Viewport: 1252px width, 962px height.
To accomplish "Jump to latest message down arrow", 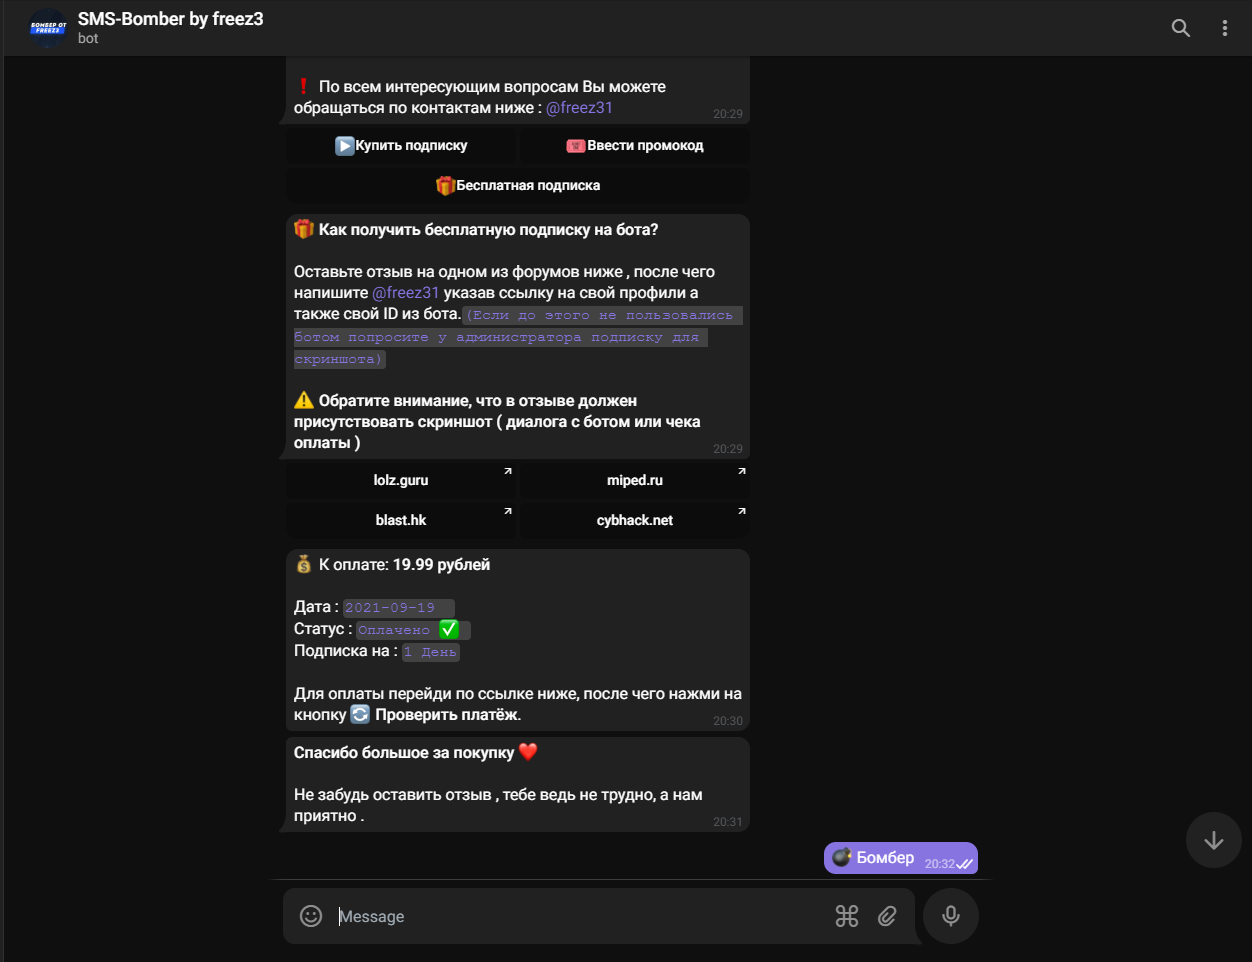I will coord(1214,840).
